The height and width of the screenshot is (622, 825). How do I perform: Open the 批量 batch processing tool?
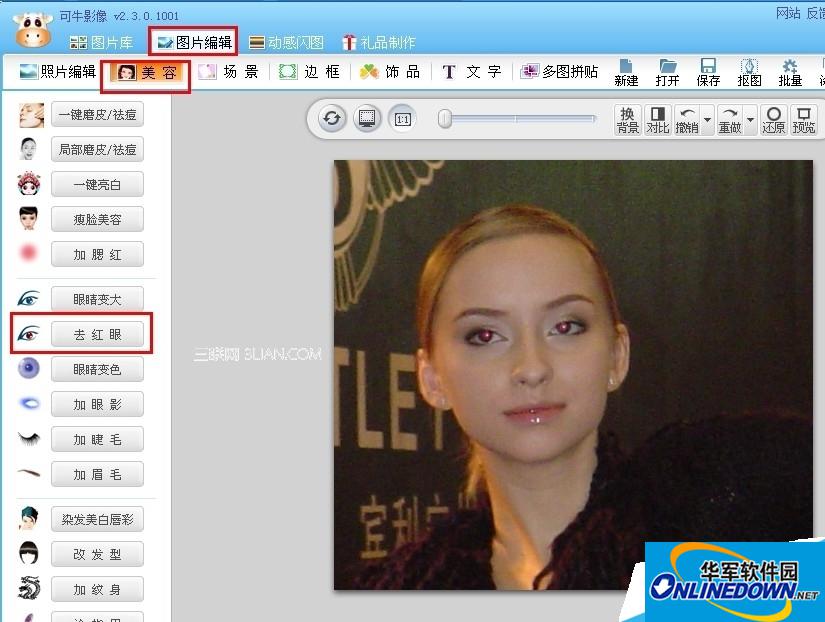pos(790,72)
